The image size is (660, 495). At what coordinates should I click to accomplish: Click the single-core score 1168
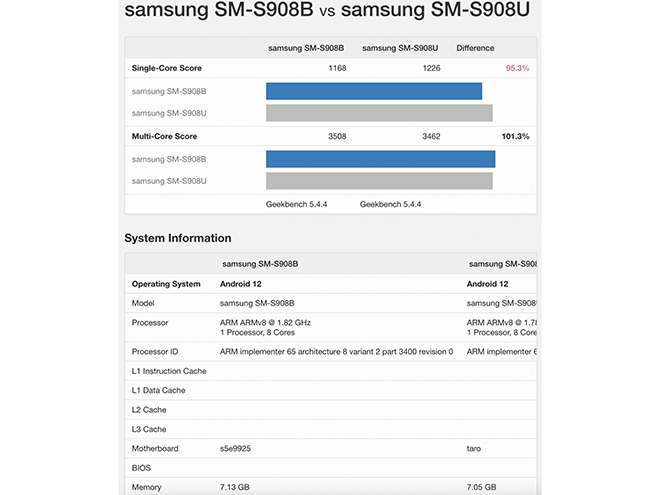point(337,68)
